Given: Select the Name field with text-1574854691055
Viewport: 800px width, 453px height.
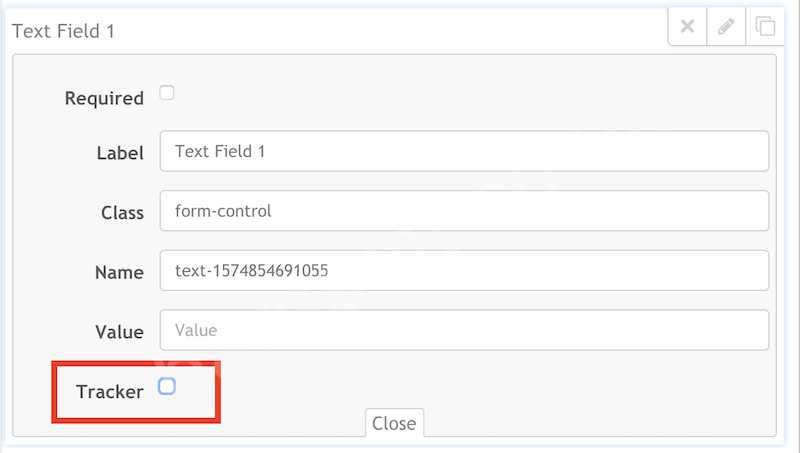Looking at the screenshot, I should (x=464, y=270).
